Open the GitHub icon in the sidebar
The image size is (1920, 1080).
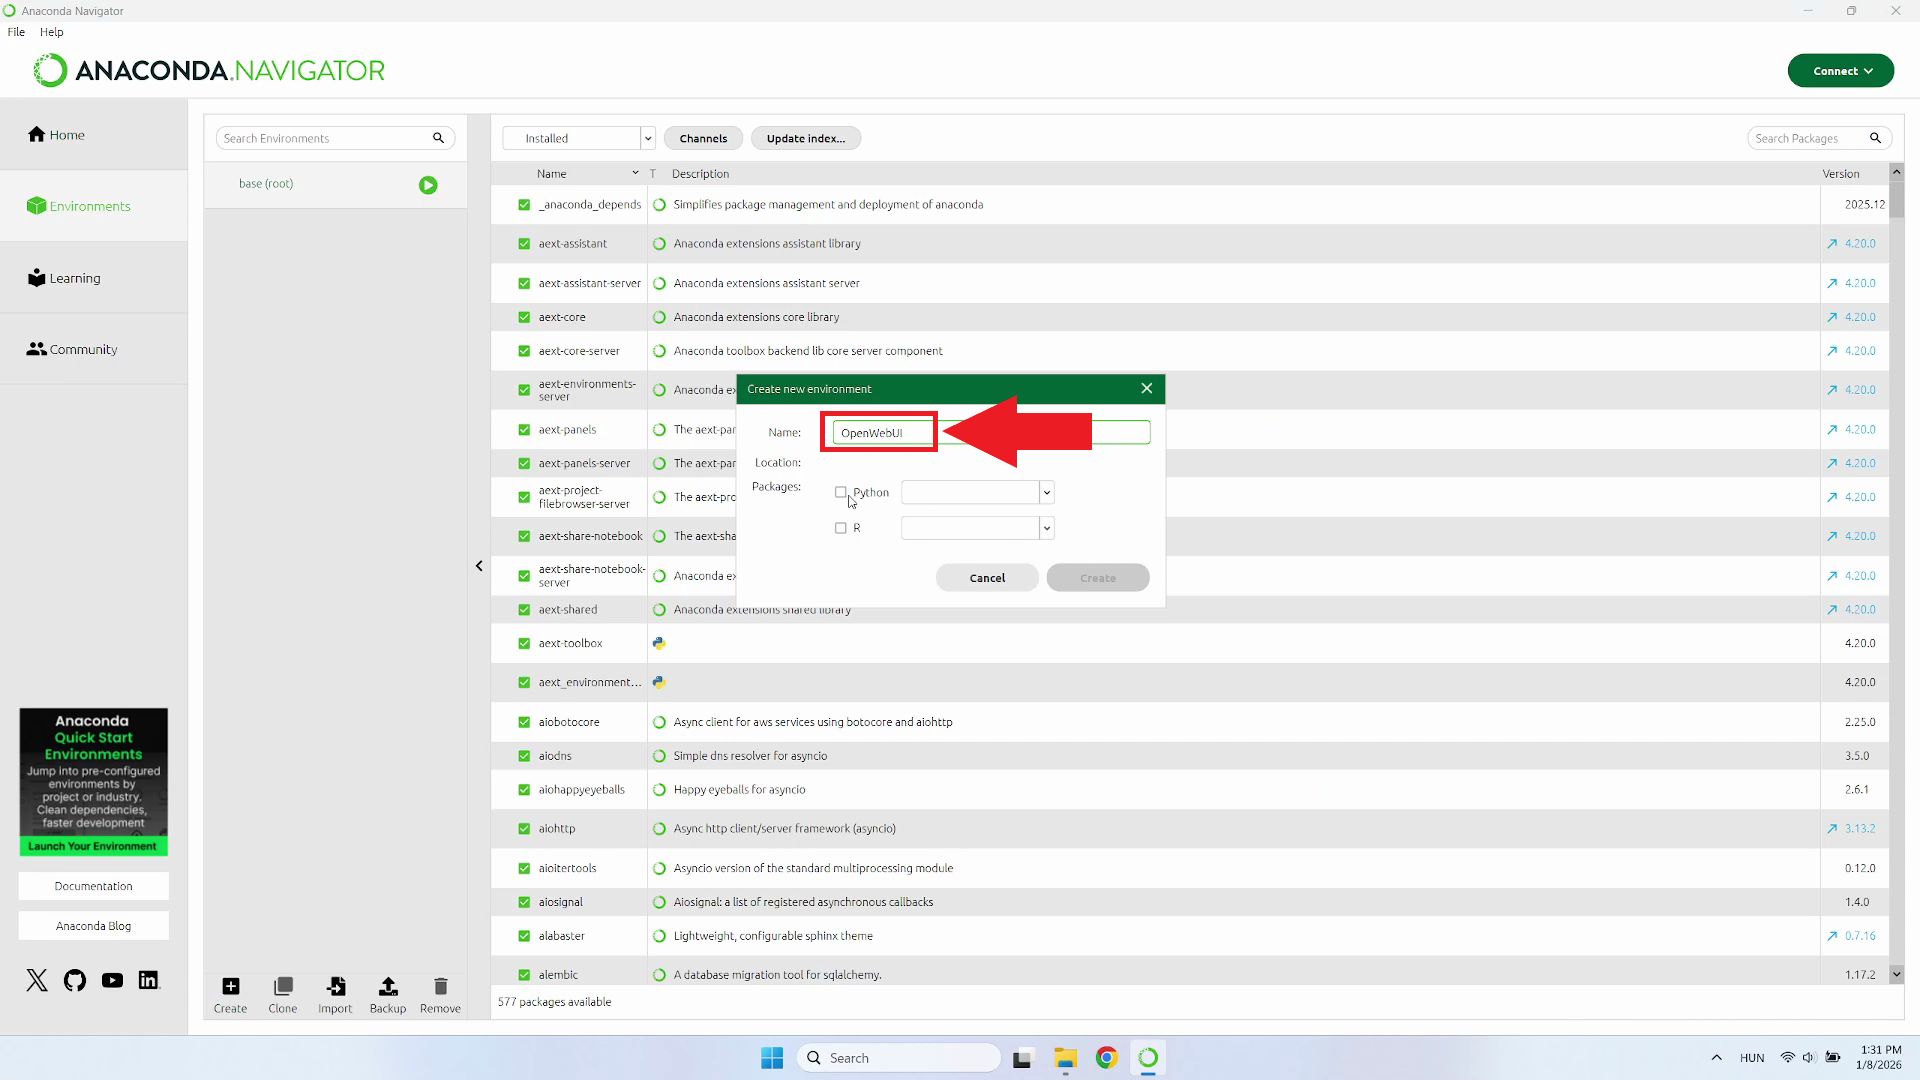(x=75, y=981)
